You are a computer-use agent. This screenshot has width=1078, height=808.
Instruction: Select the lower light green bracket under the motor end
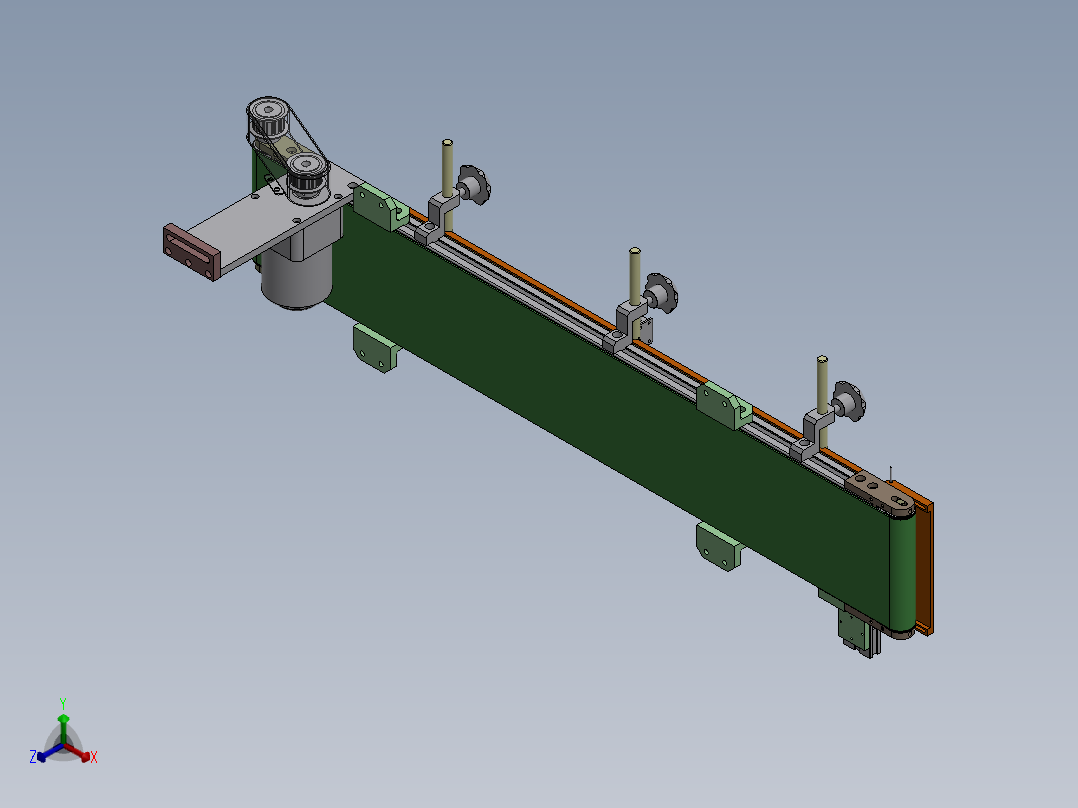pyautogui.click(x=375, y=349)
